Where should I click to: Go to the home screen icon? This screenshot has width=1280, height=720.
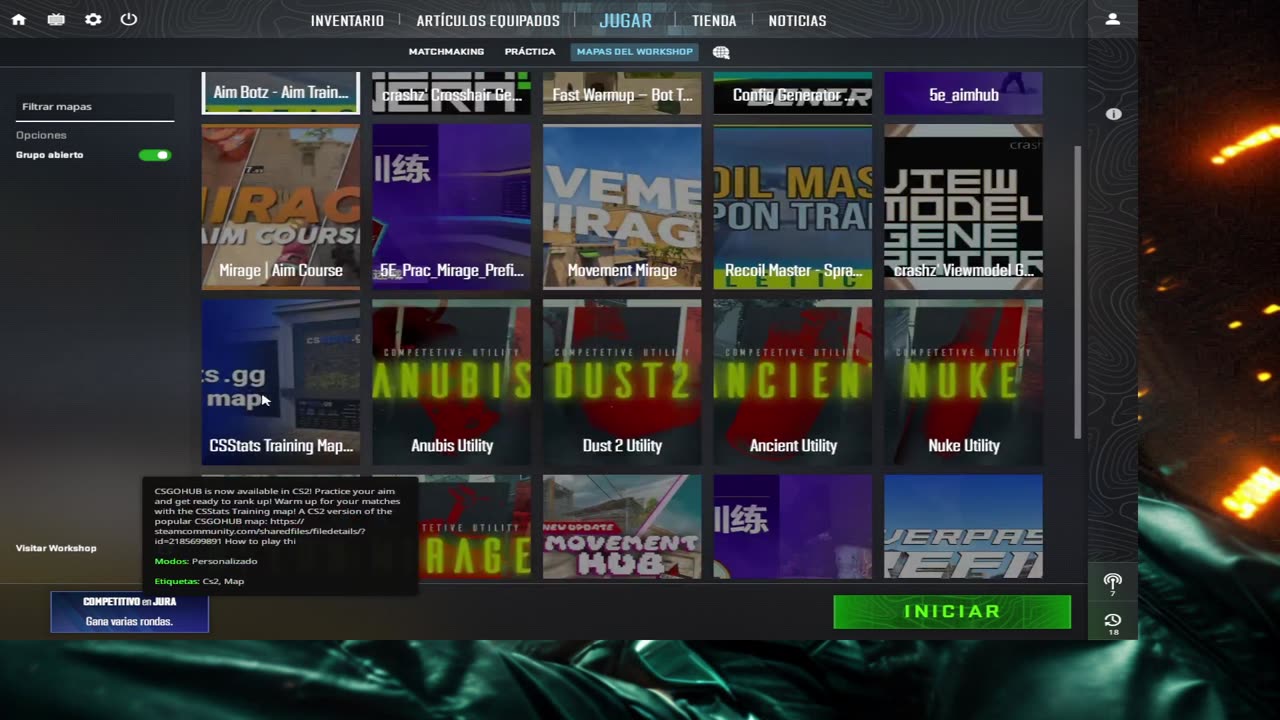[18, 19]
